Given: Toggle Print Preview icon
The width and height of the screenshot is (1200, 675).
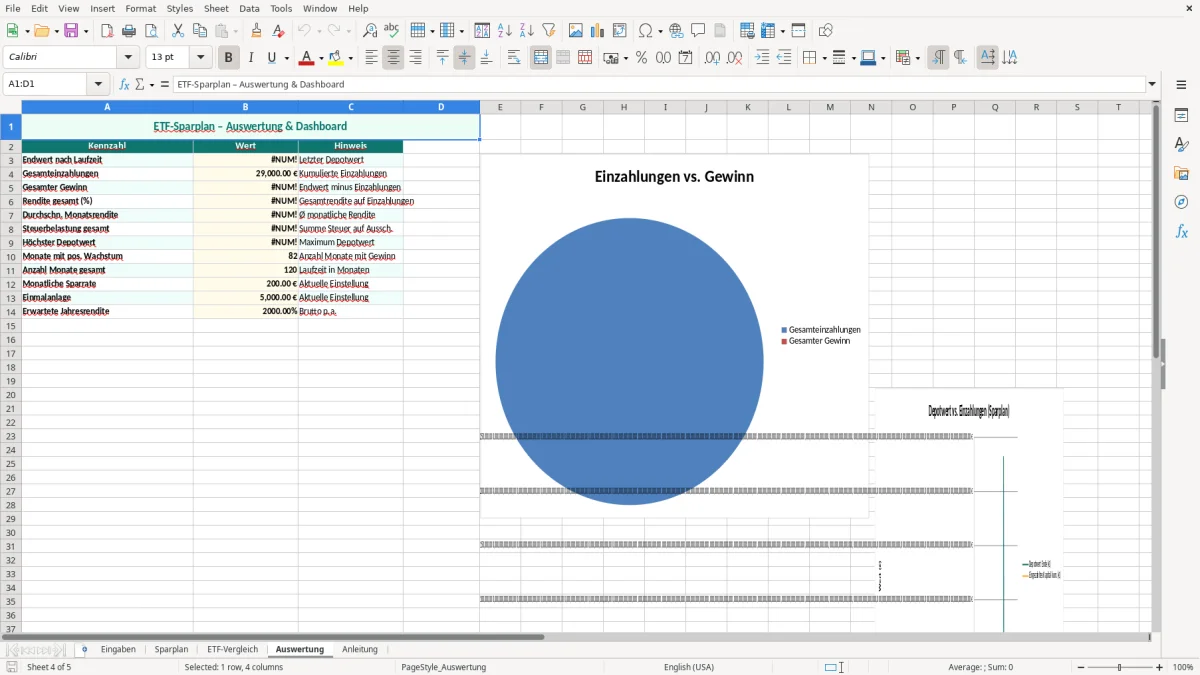Looking at the screenshot, I should pos(151,31).
